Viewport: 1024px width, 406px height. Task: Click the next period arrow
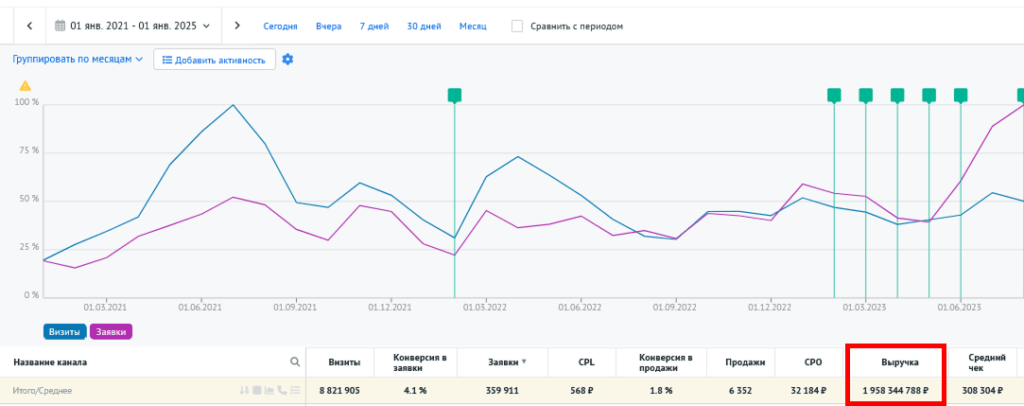click(236, 26)
